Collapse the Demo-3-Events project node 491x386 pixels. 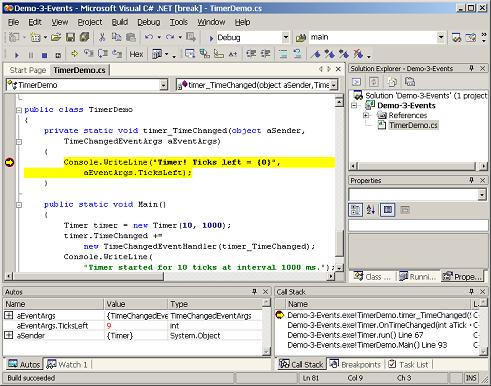click(x=355, y=106)
